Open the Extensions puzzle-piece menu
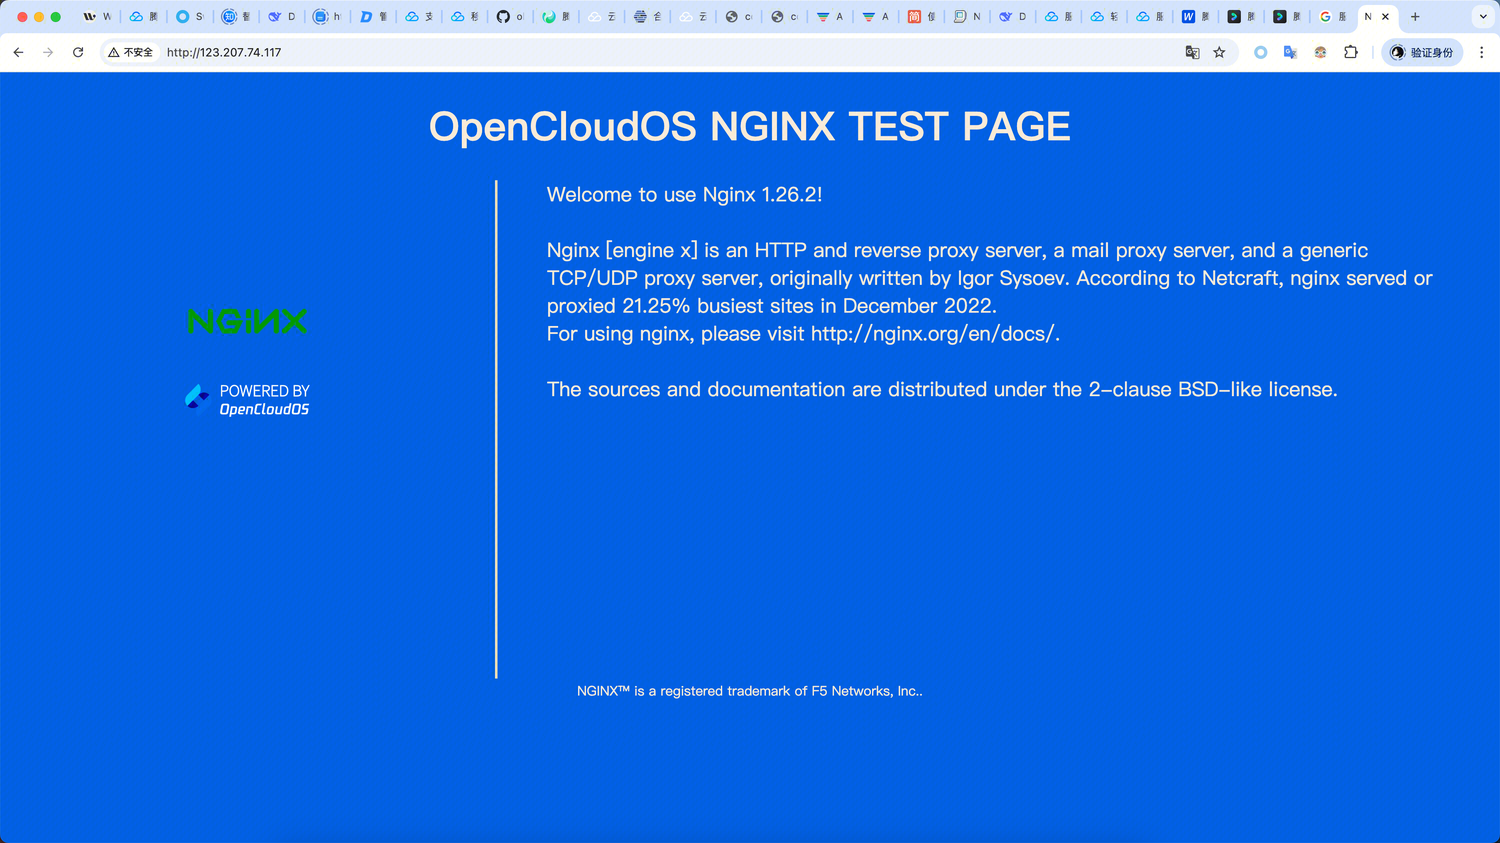The image size is (1500, 843). 1351,52
